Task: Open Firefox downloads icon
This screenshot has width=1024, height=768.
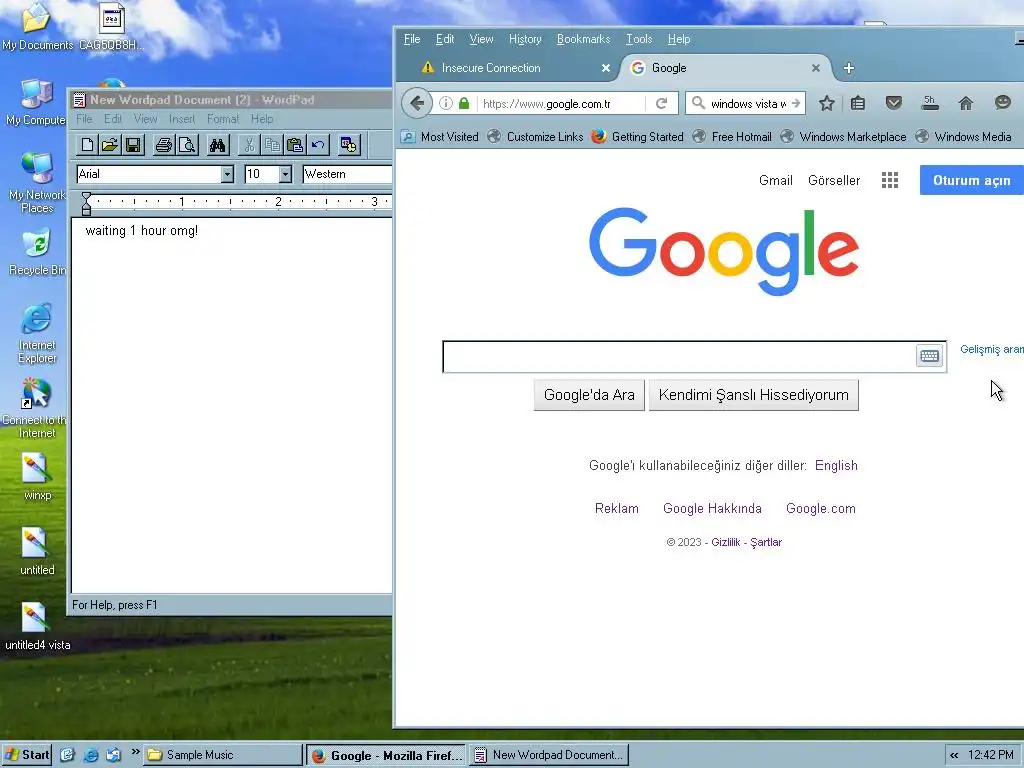Action: pos(929,103)
